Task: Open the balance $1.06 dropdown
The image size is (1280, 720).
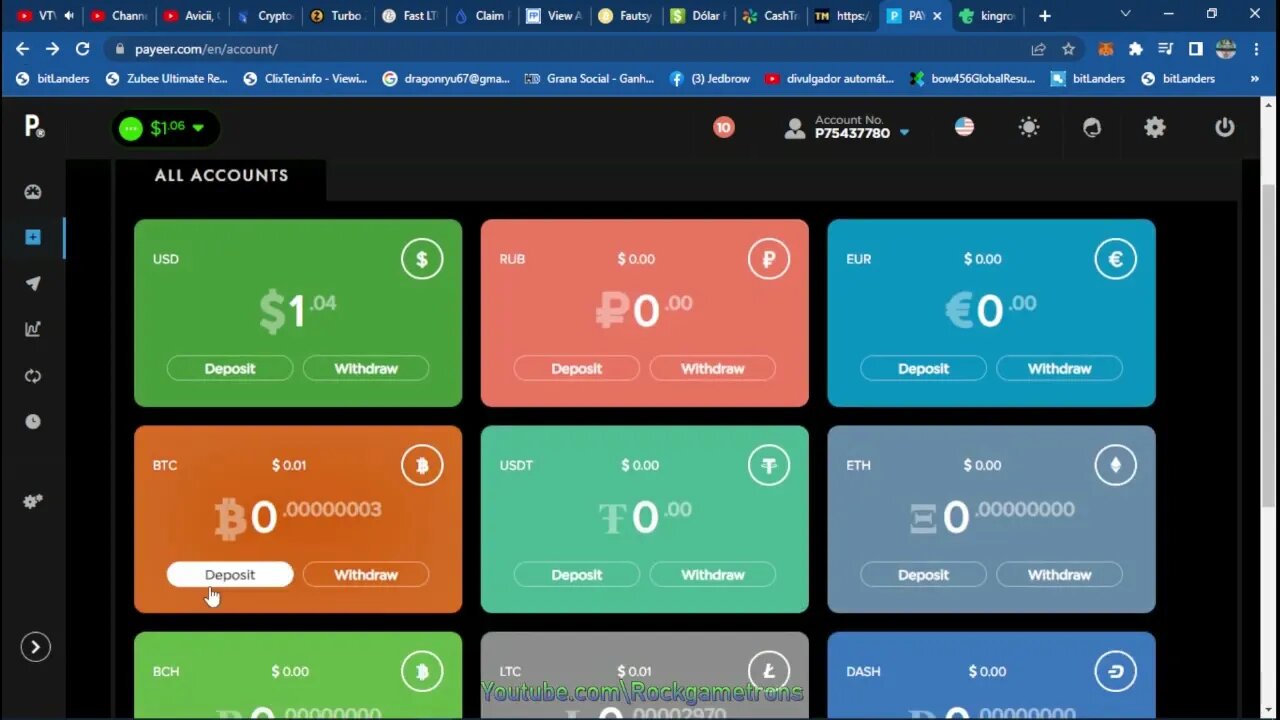Action: [164, 127]
